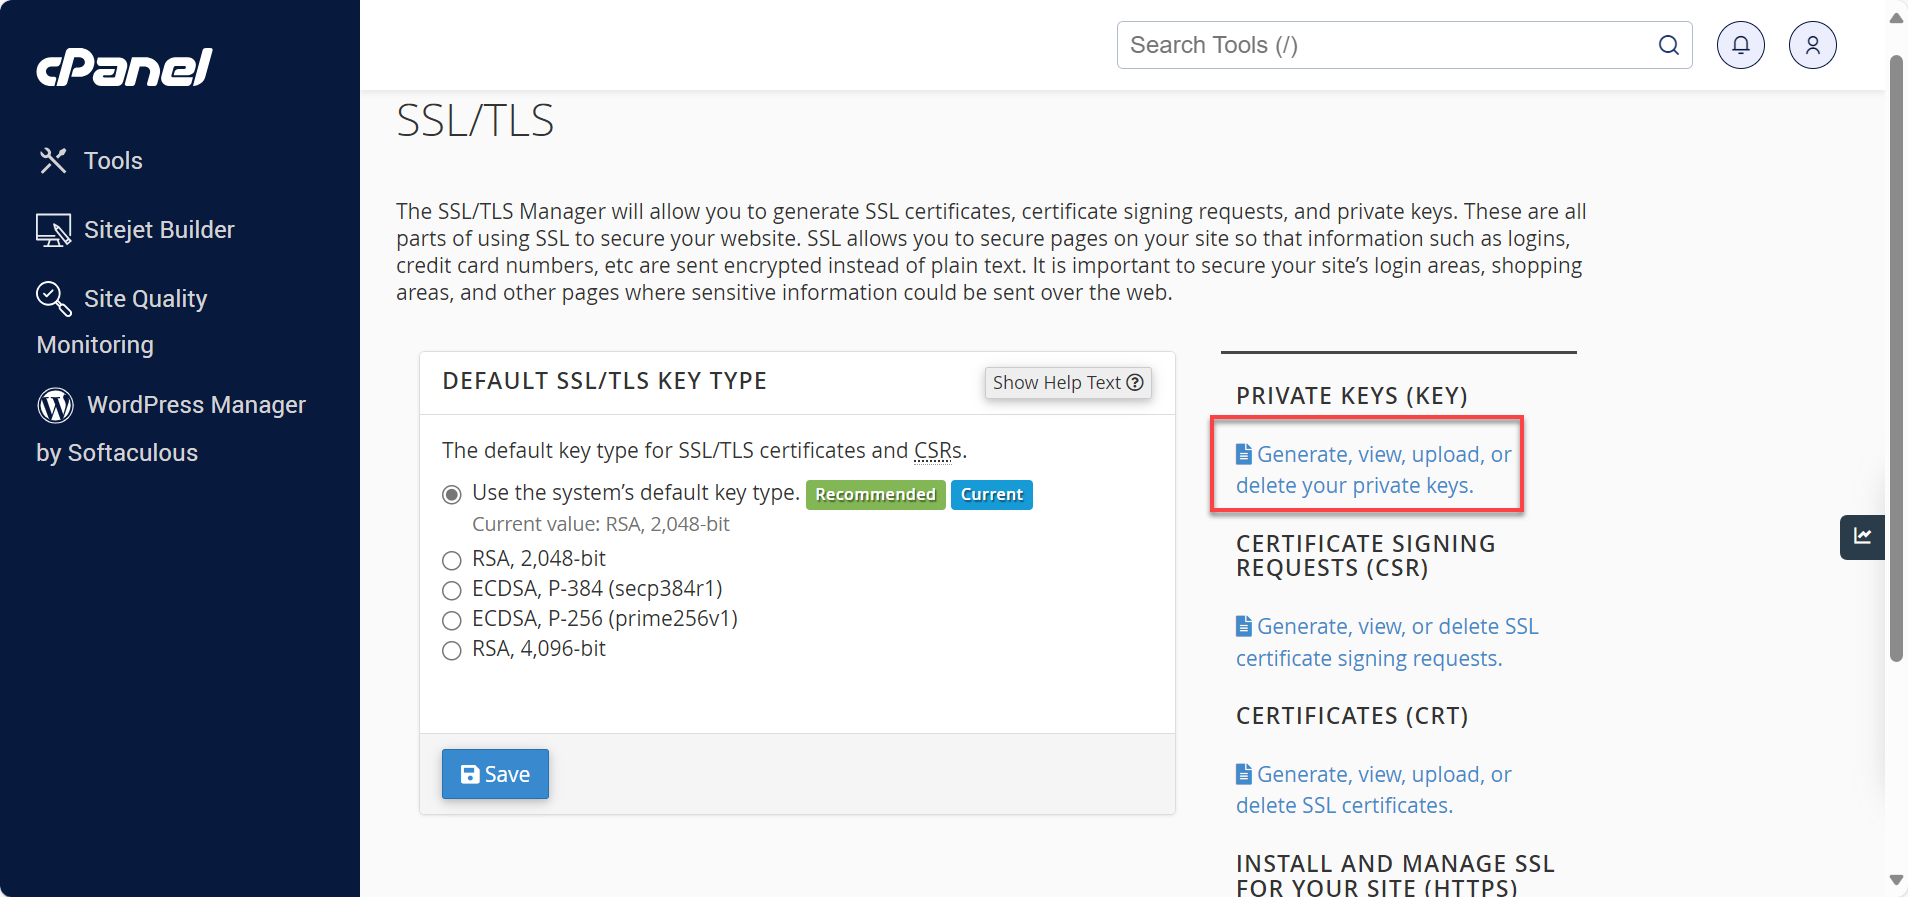The image size is (1908, 897).
Task: Select the RSA, 2,048-bit radio option
Action: (452, 560)
